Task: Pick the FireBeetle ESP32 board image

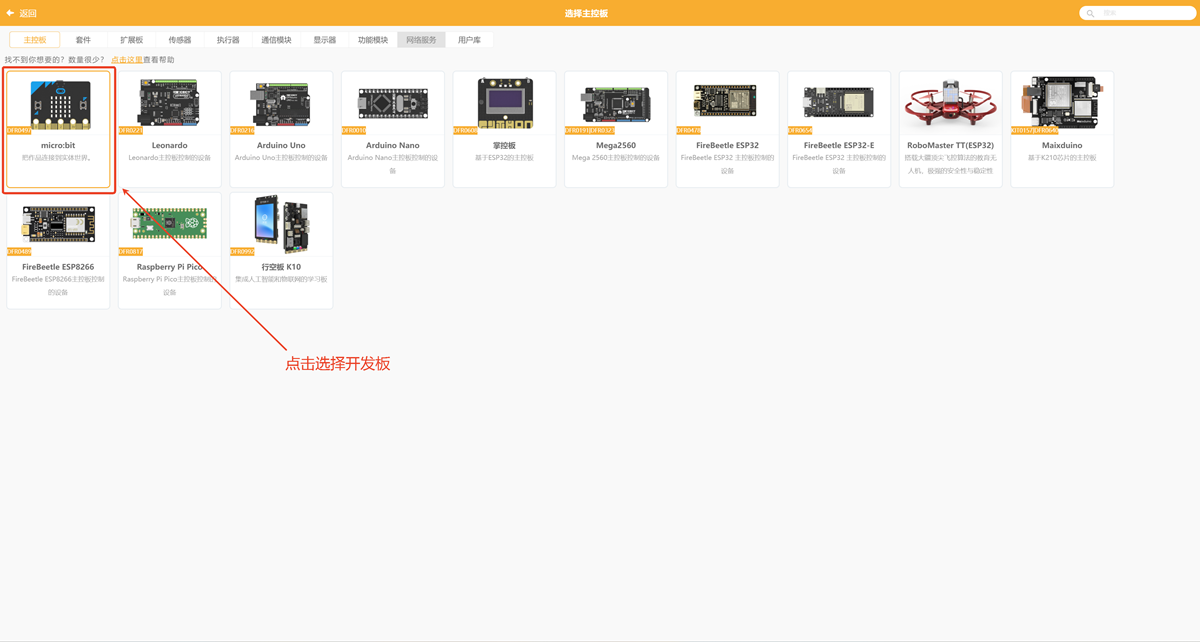Action: click(727, 101)
